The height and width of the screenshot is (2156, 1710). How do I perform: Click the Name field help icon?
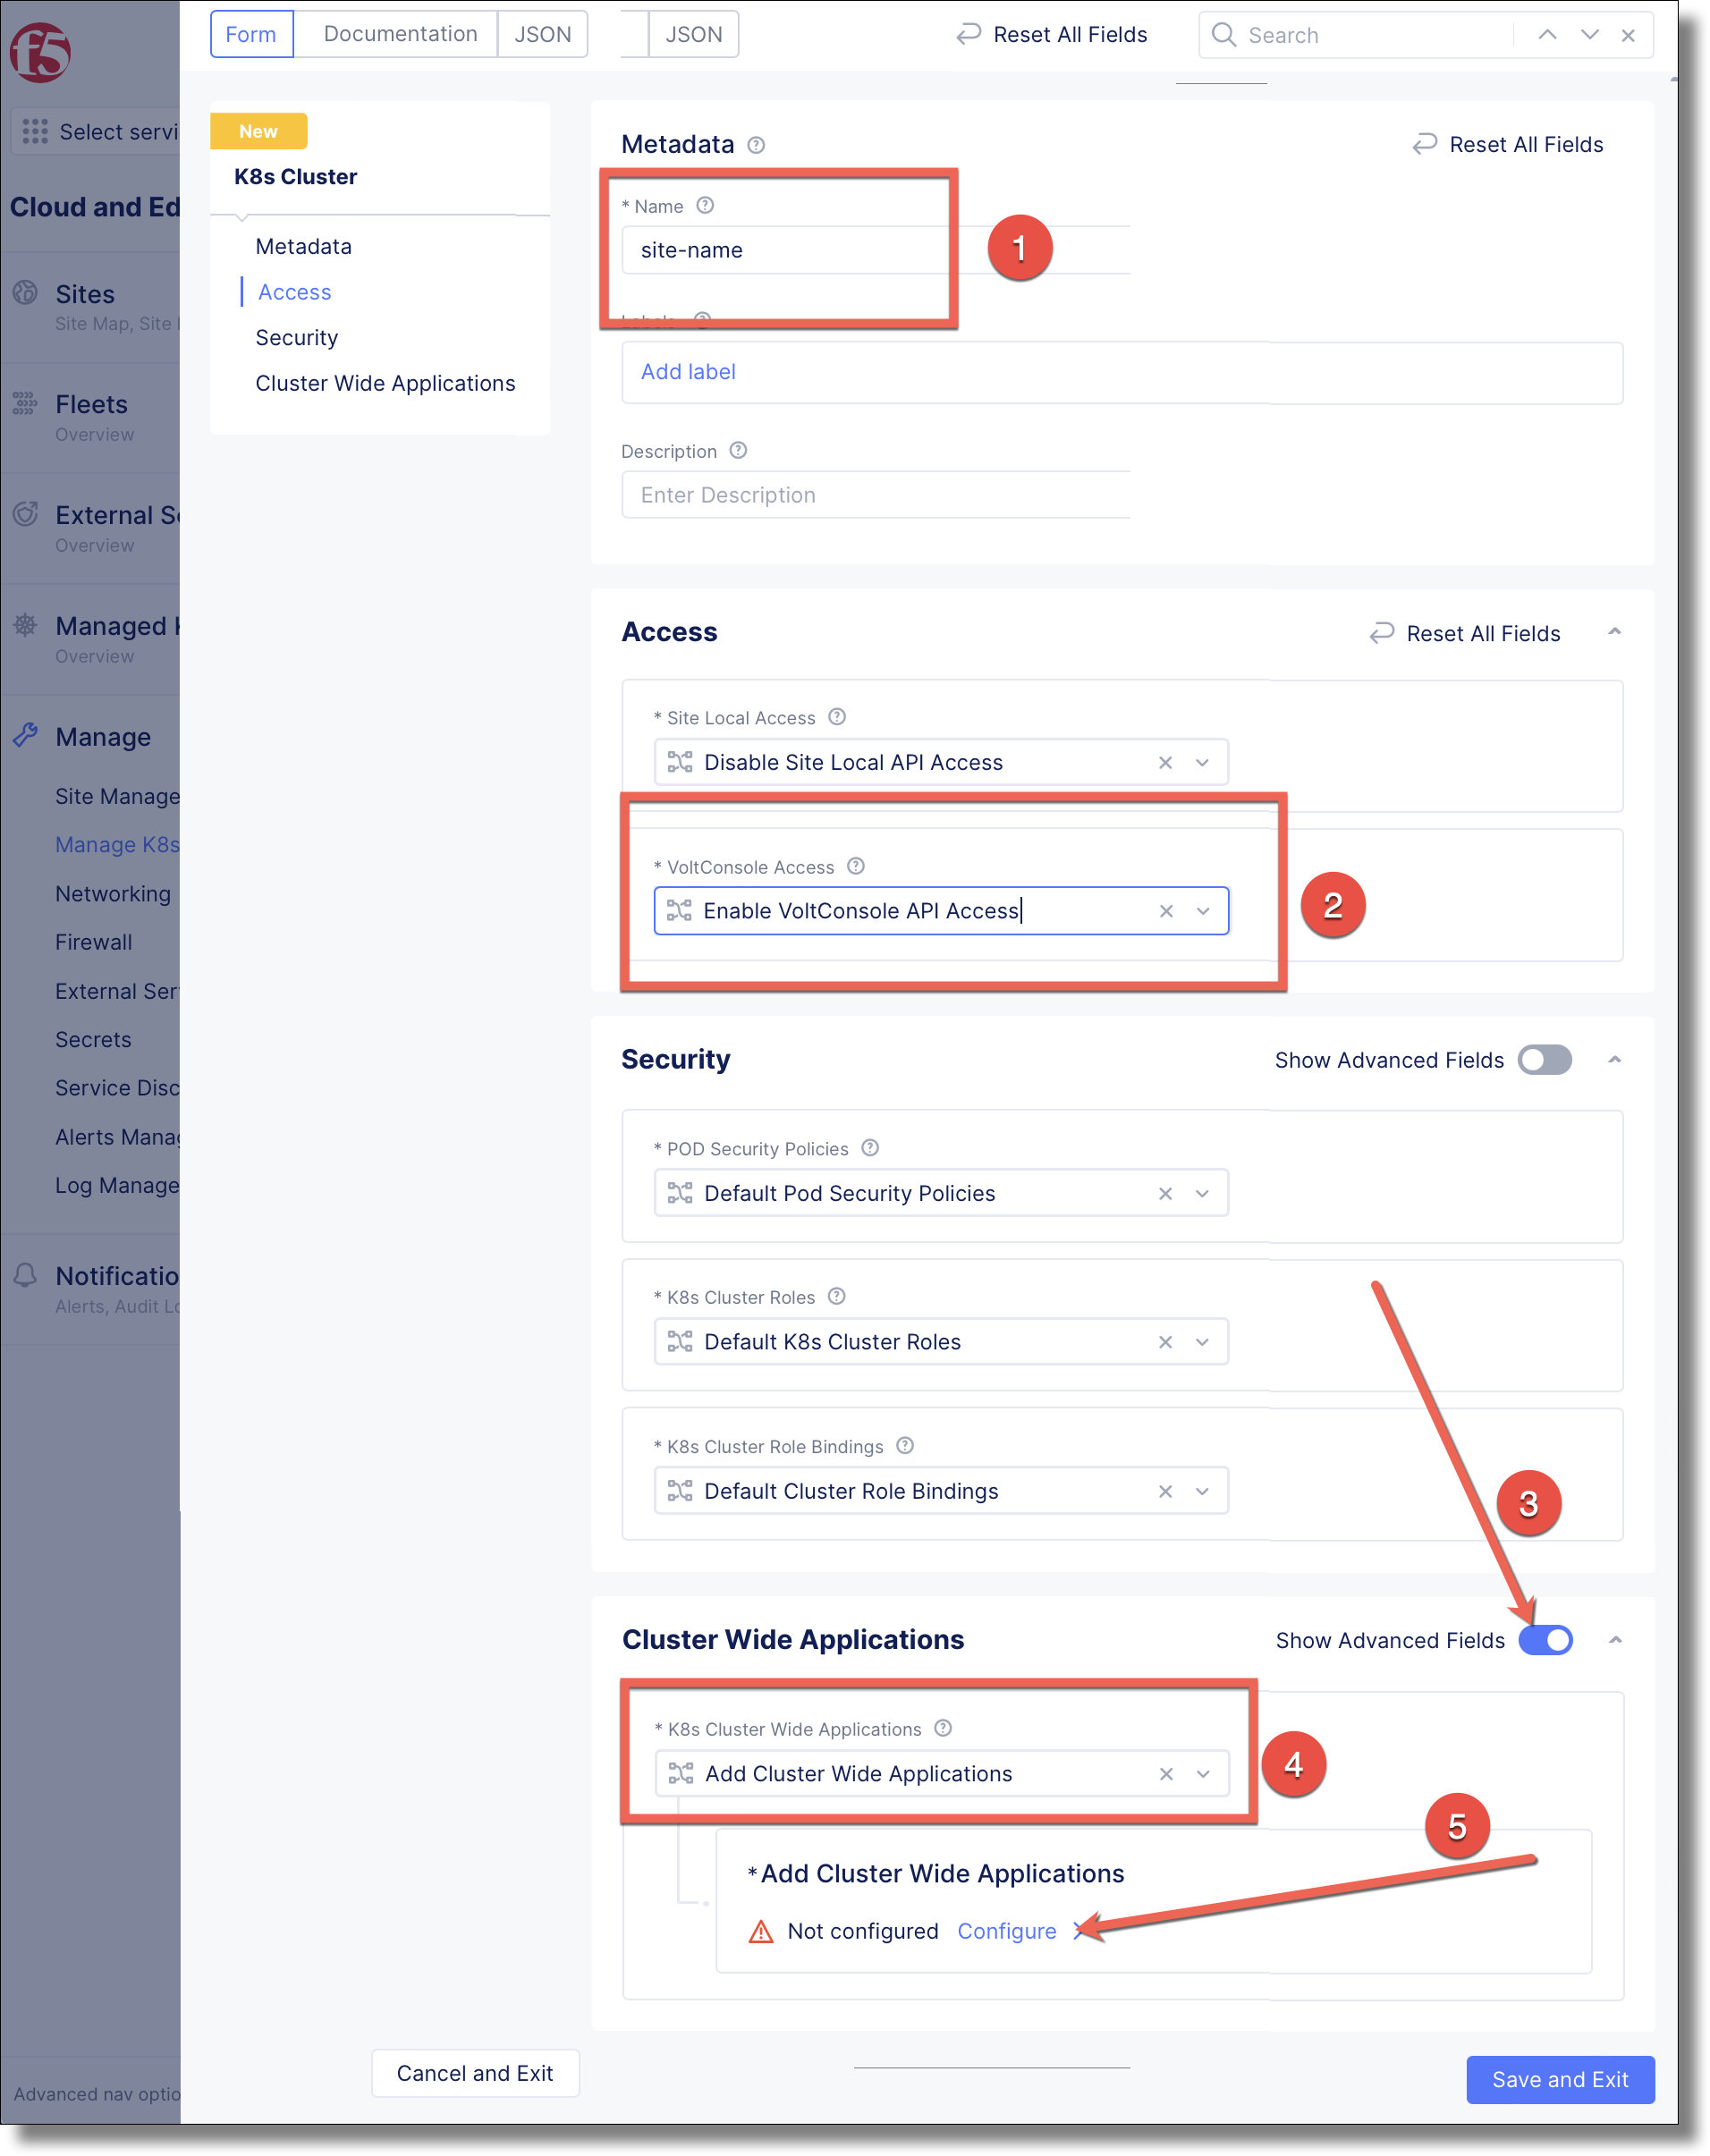[x=705, y=205]
